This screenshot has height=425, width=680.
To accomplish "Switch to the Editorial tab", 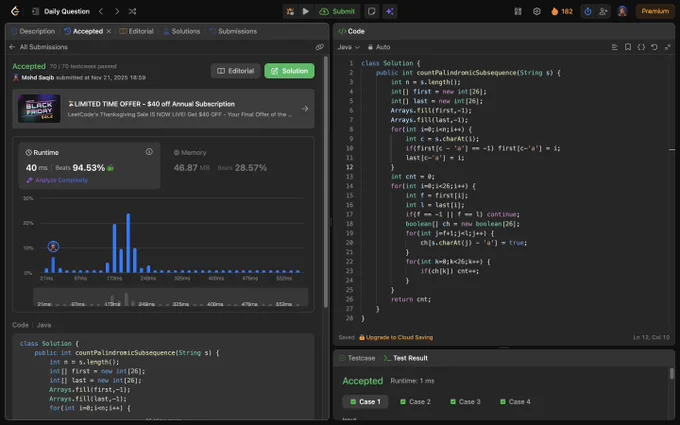I will (137, 31).
